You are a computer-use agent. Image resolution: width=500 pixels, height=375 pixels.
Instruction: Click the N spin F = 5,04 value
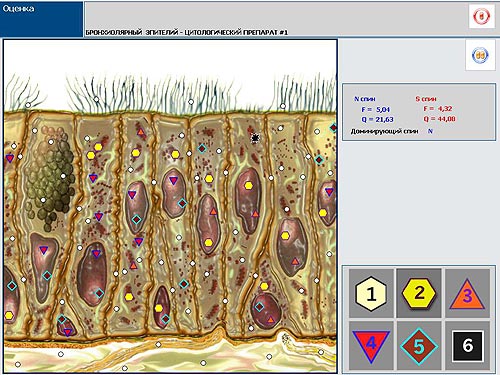tap(376, 109)
